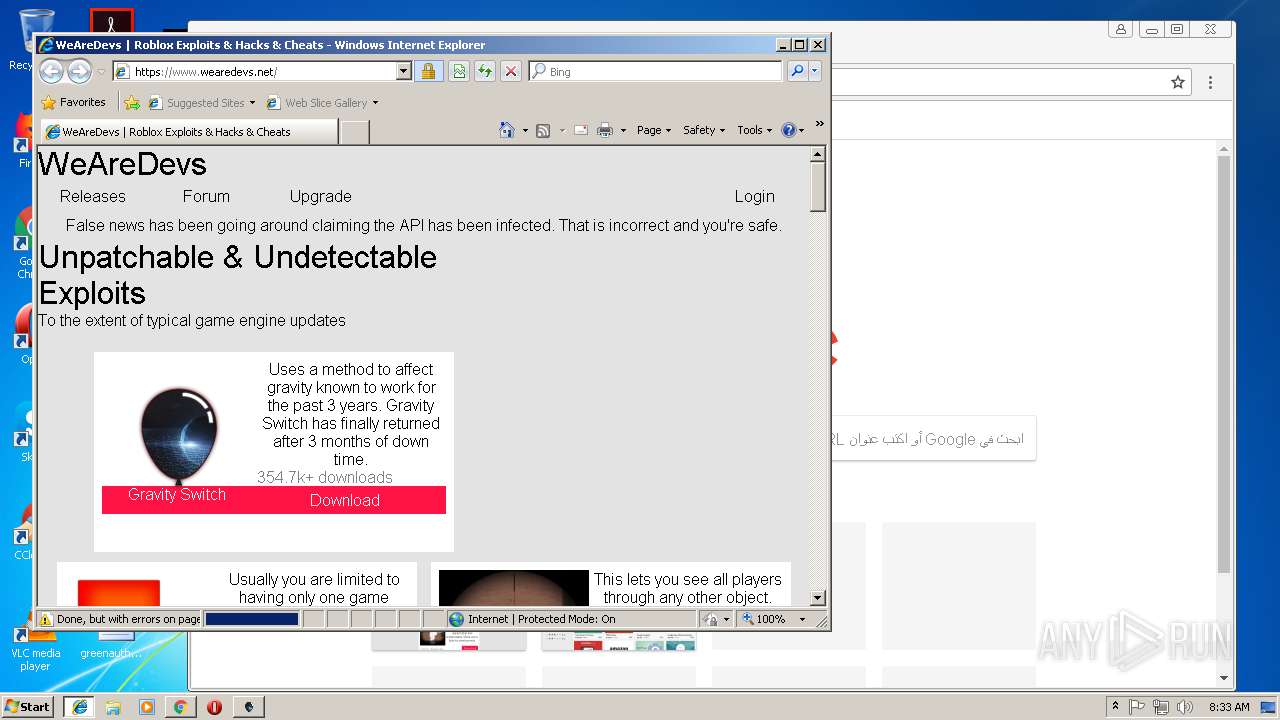Screen dimensions: 1280x720
Task: Click the page scrollbar up arrow in IE
Action: coord(817,154)
